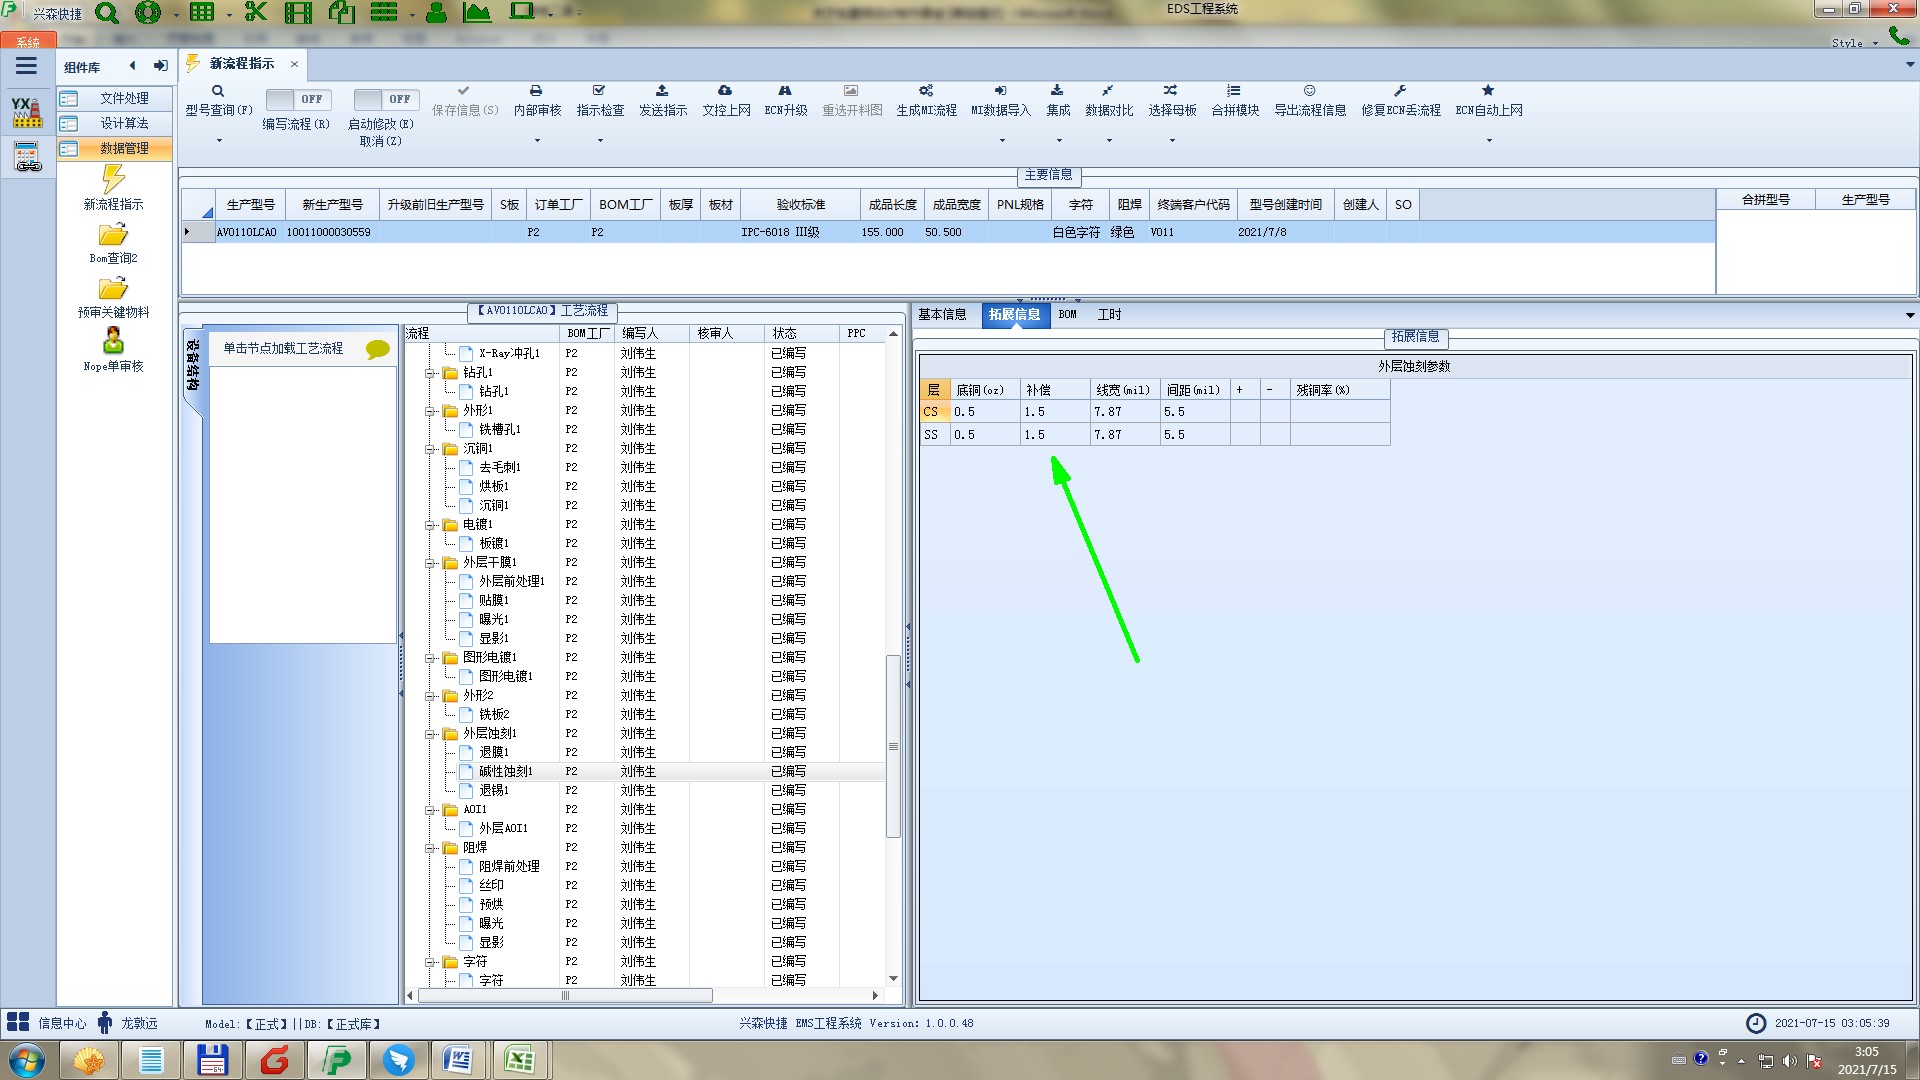
Task: Select 数据管理 in component library
Action: (124, 148)
